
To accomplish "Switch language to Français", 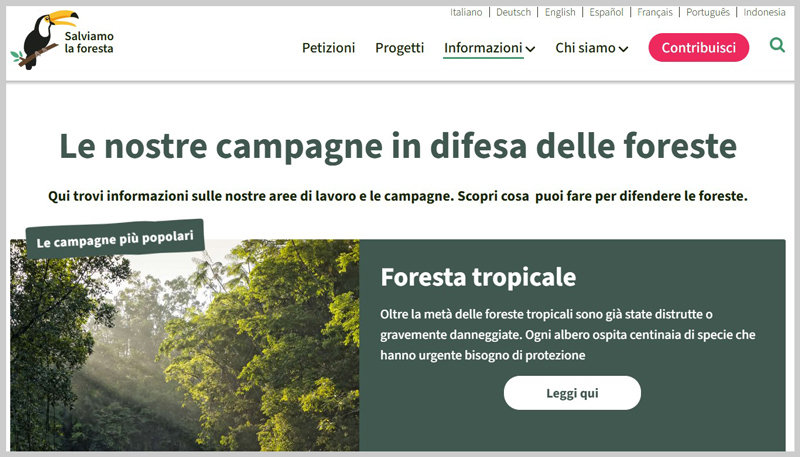I will tap(655, 12).
